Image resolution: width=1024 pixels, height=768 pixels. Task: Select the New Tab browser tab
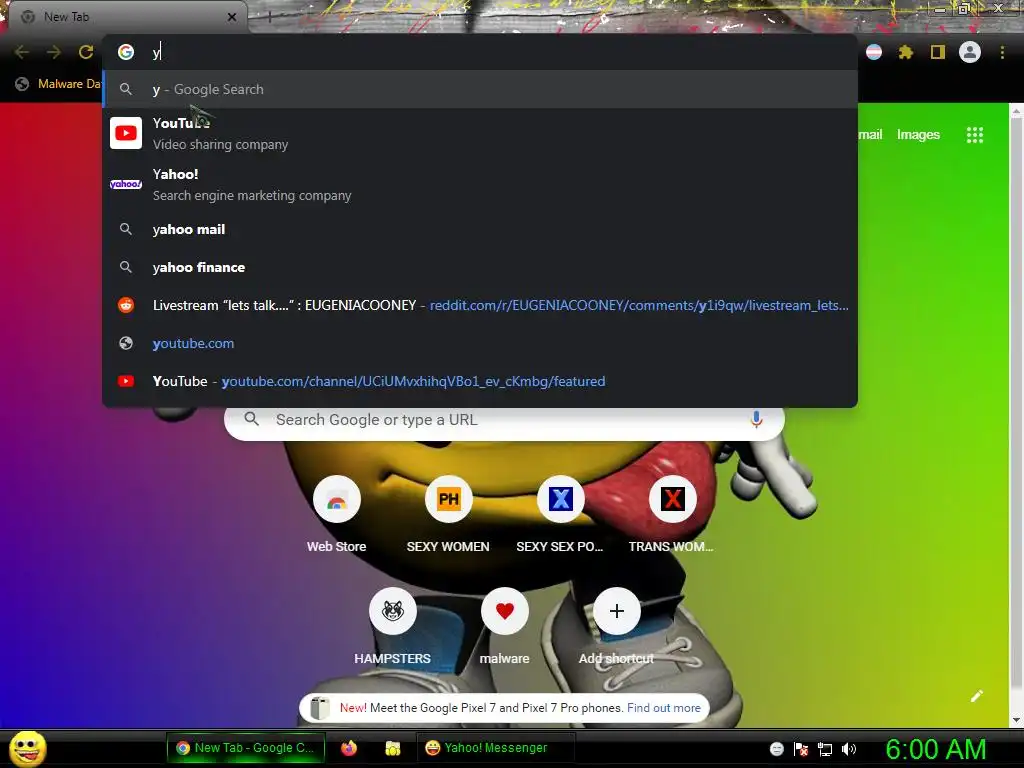click(x=127, y=17)
